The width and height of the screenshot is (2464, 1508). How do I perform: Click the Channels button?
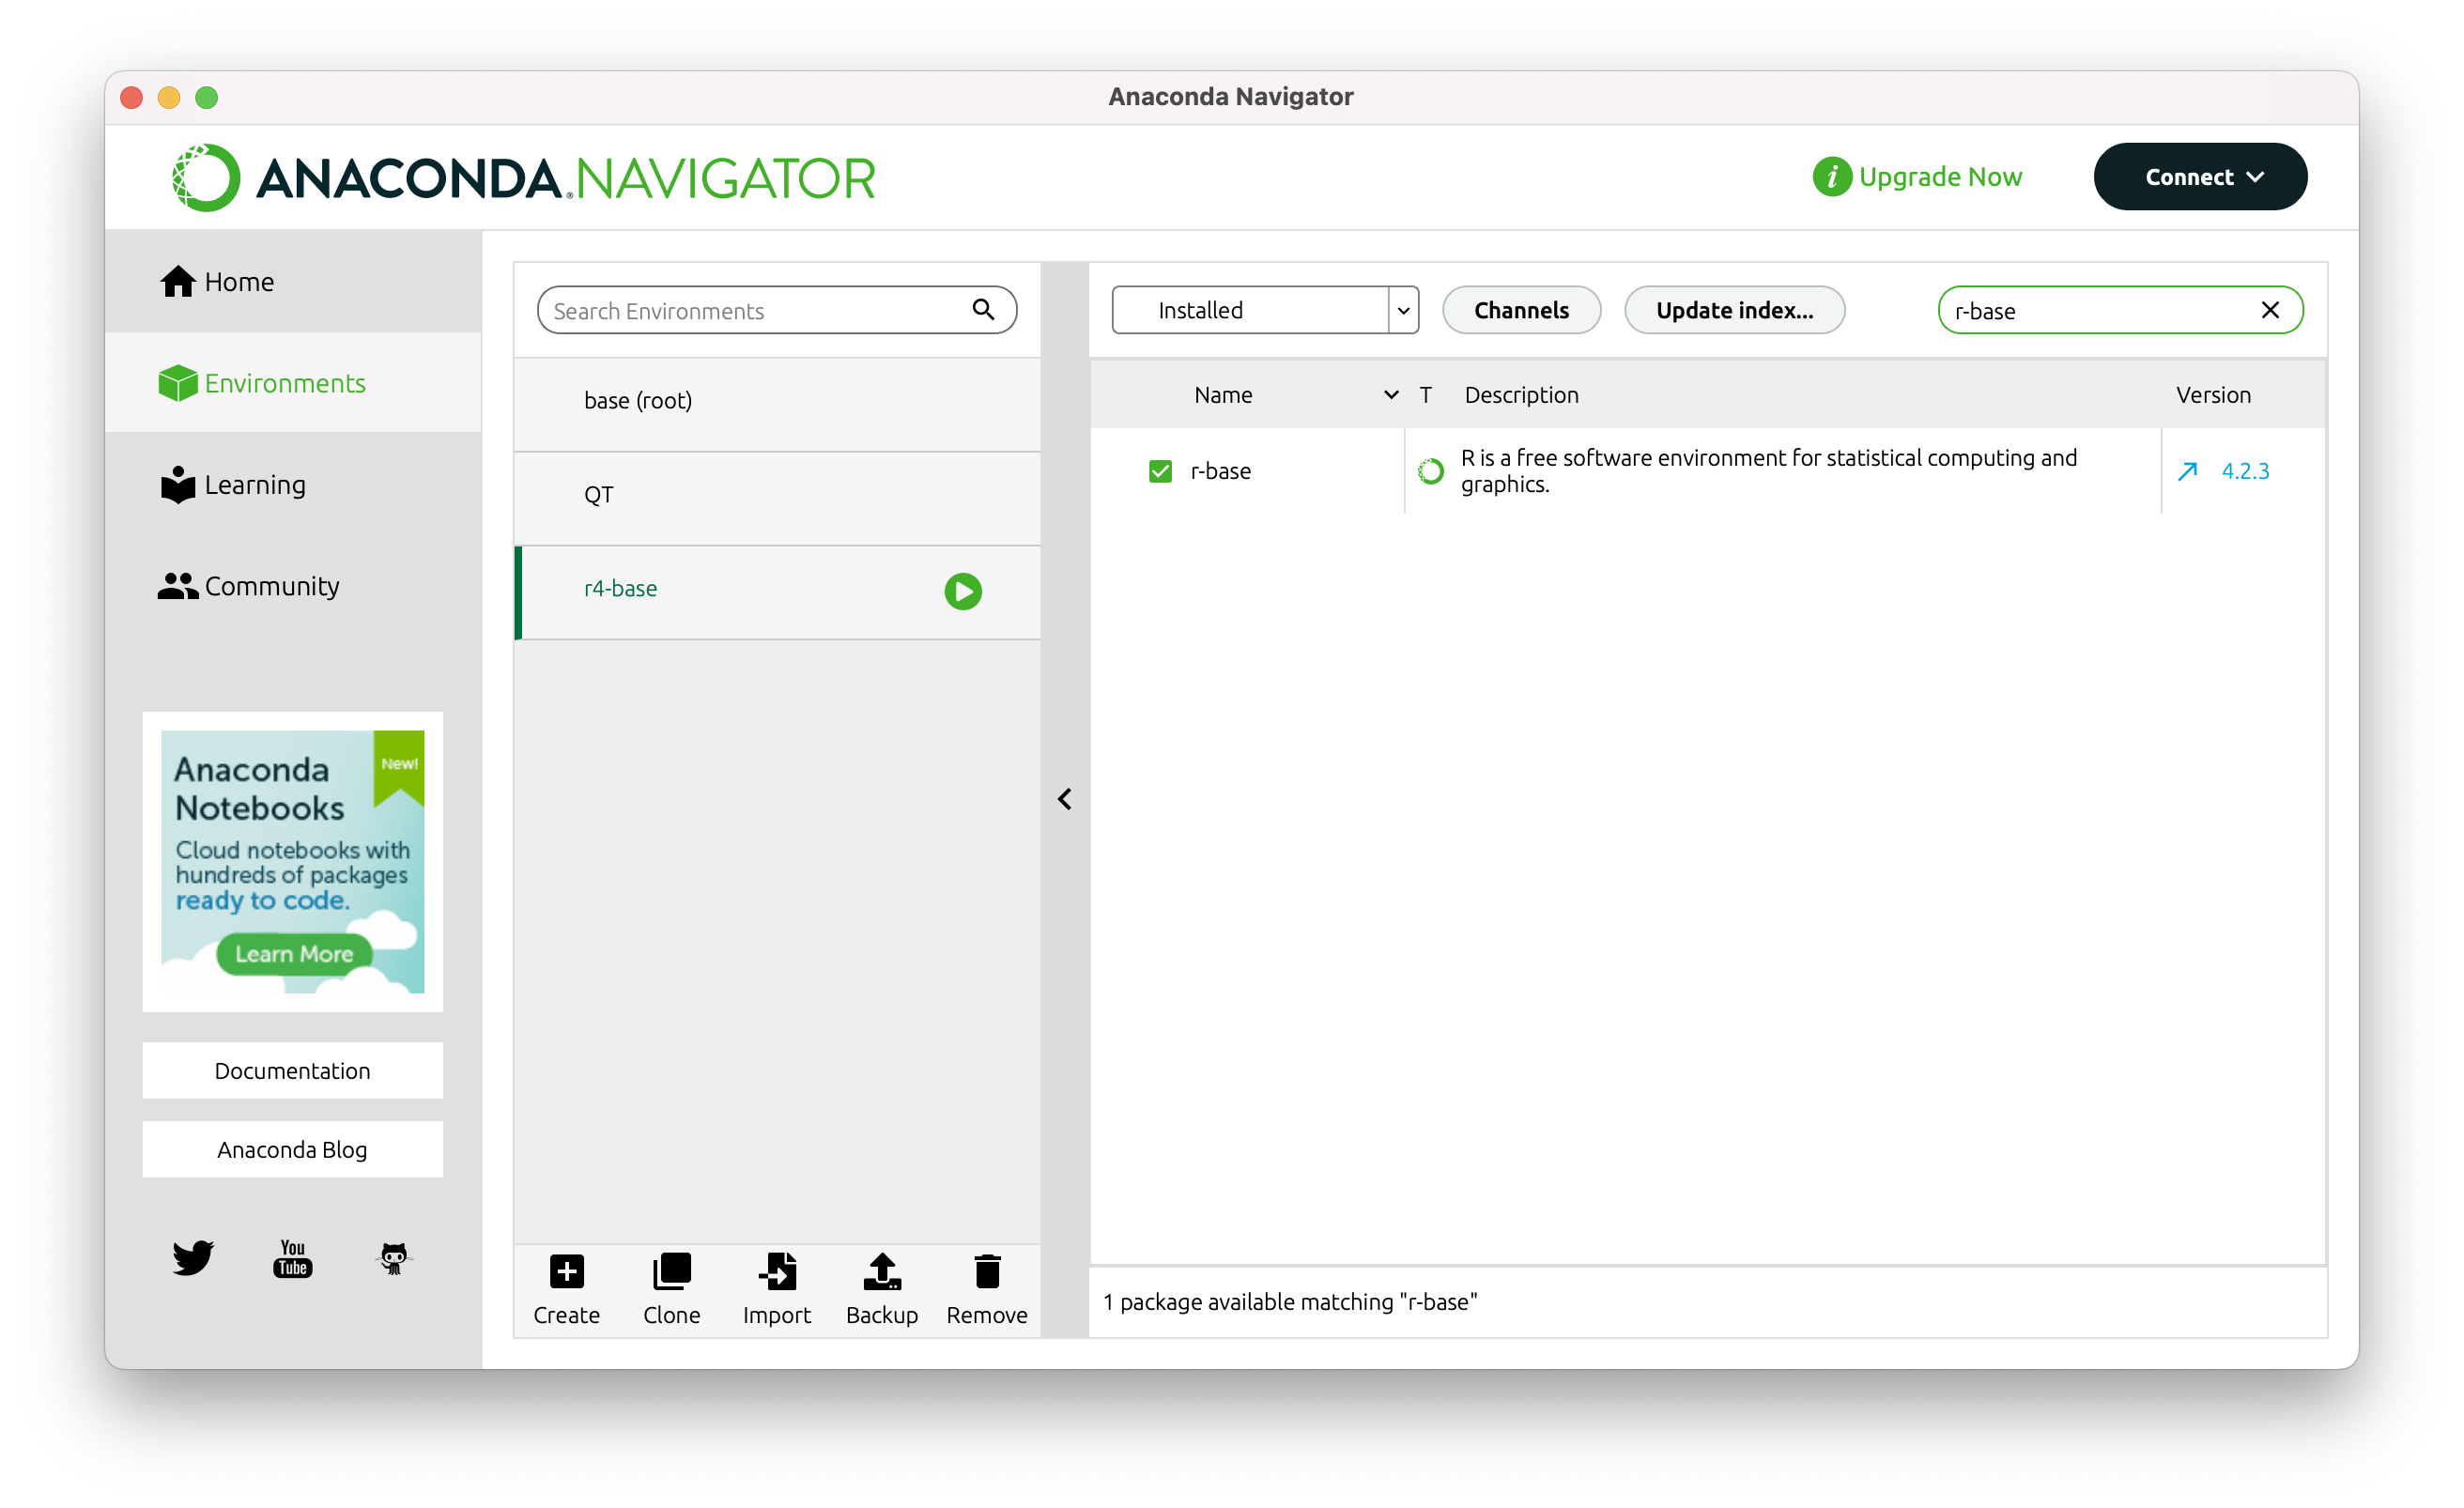coord(1520,310)
